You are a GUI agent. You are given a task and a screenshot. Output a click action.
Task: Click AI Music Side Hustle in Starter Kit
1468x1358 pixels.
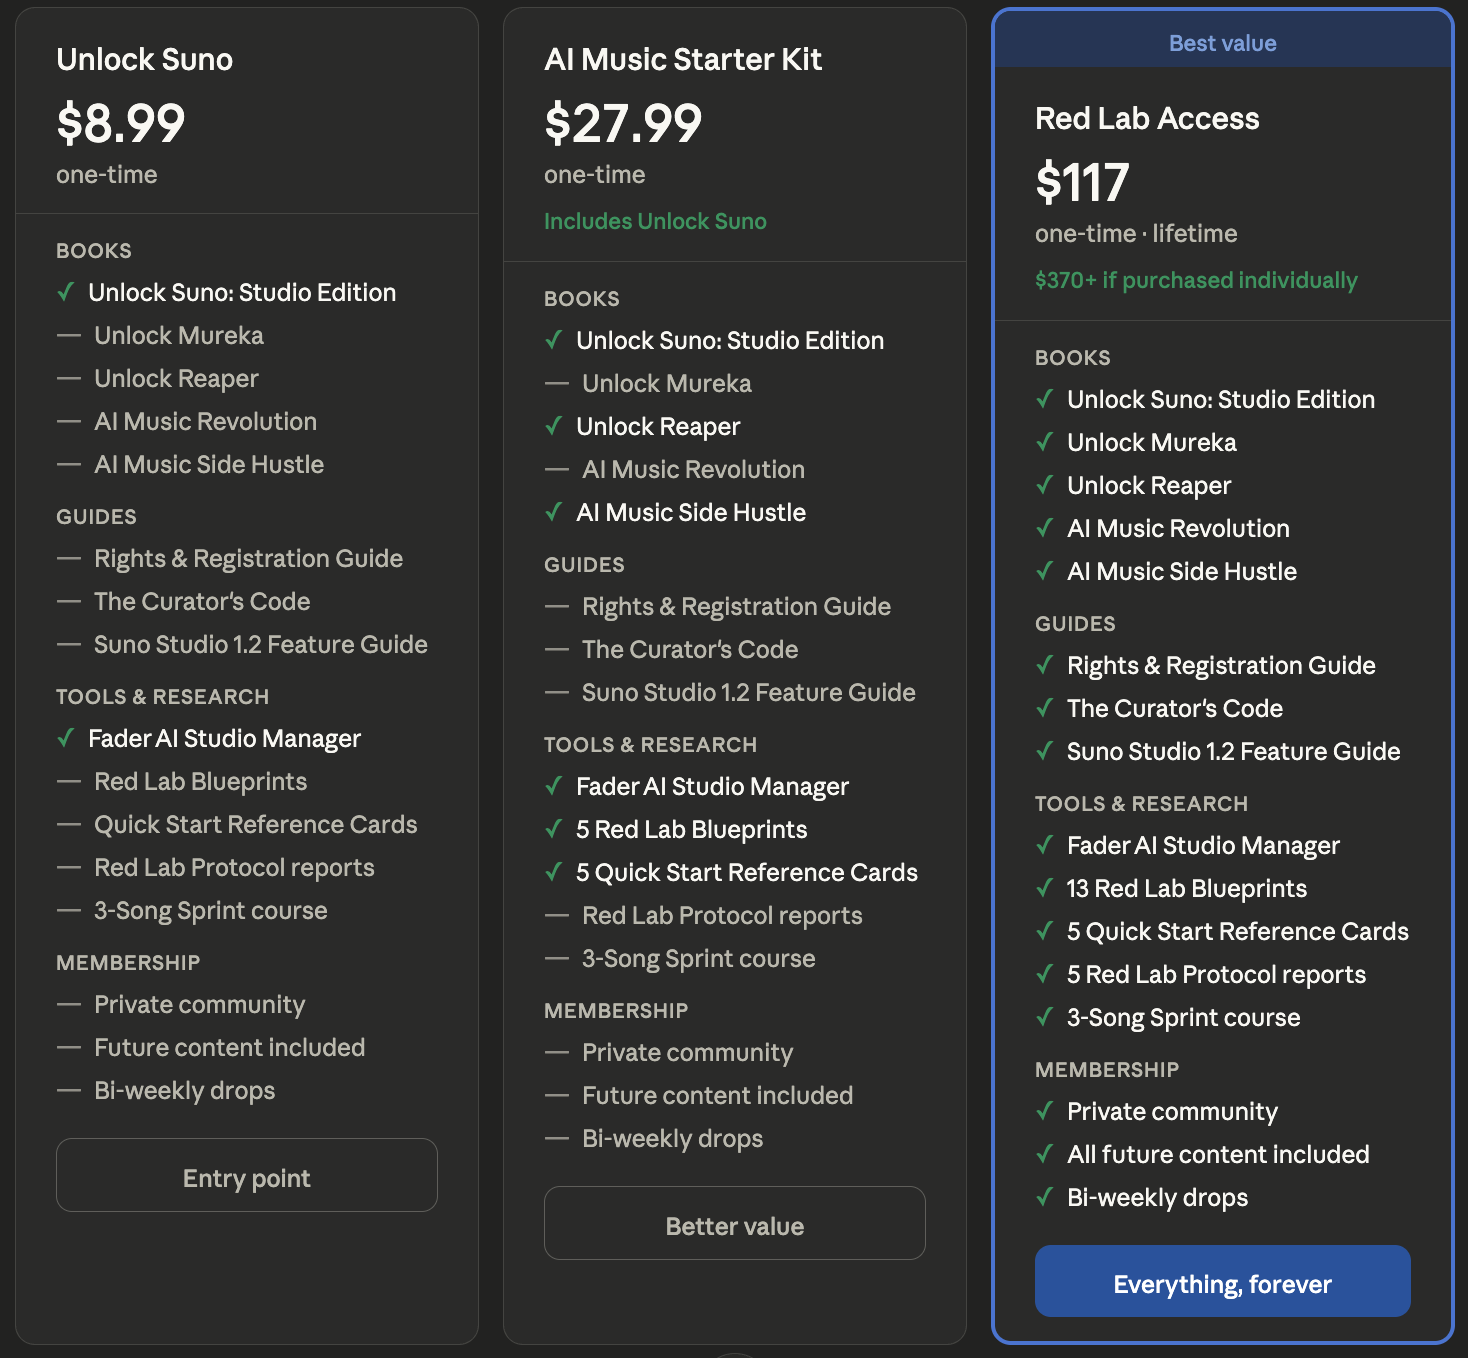(x=691, y=512)
